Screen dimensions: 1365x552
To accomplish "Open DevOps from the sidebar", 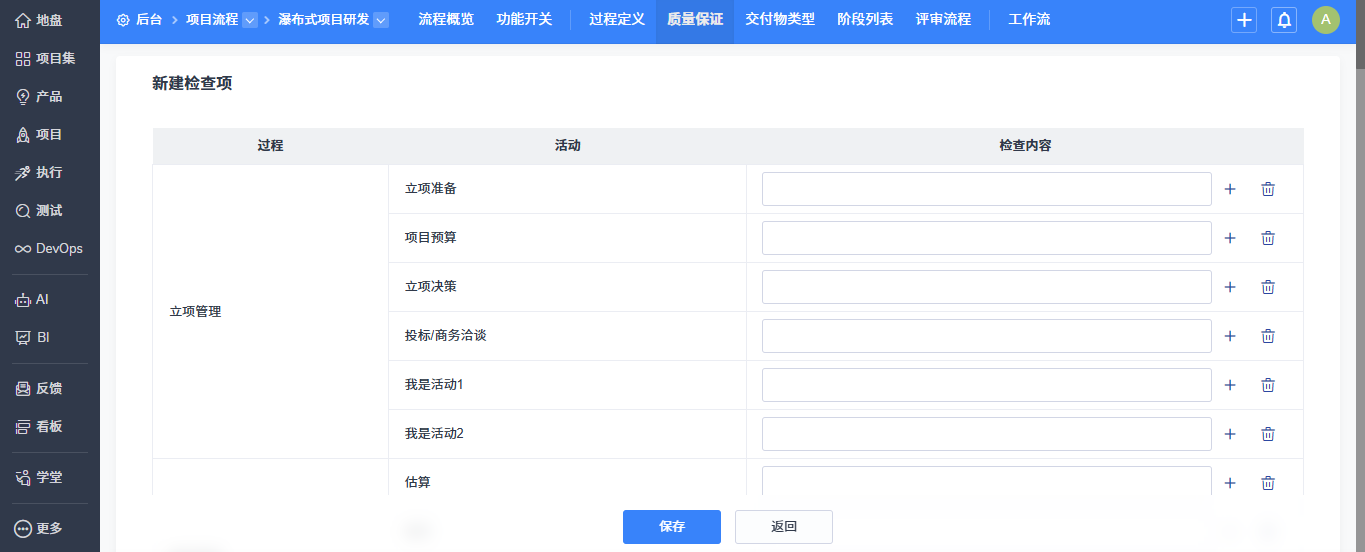I will click(x=49, y=248).
